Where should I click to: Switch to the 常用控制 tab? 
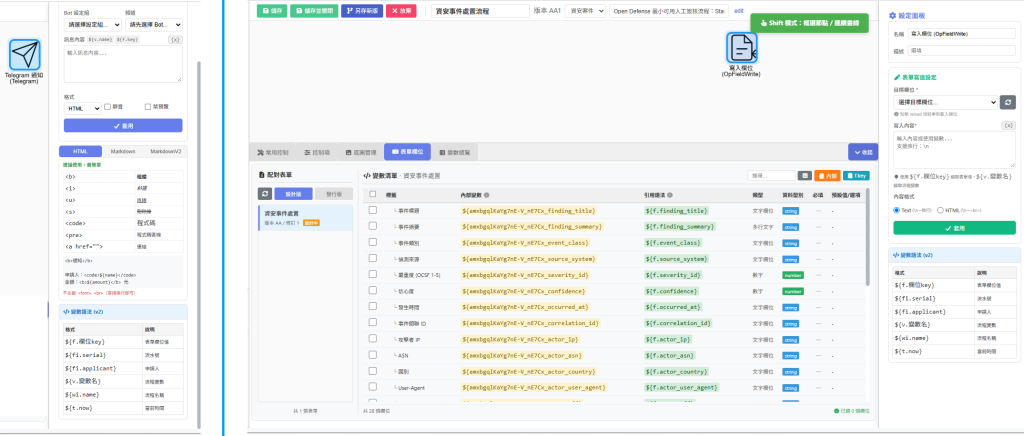(x=273, y=151)
